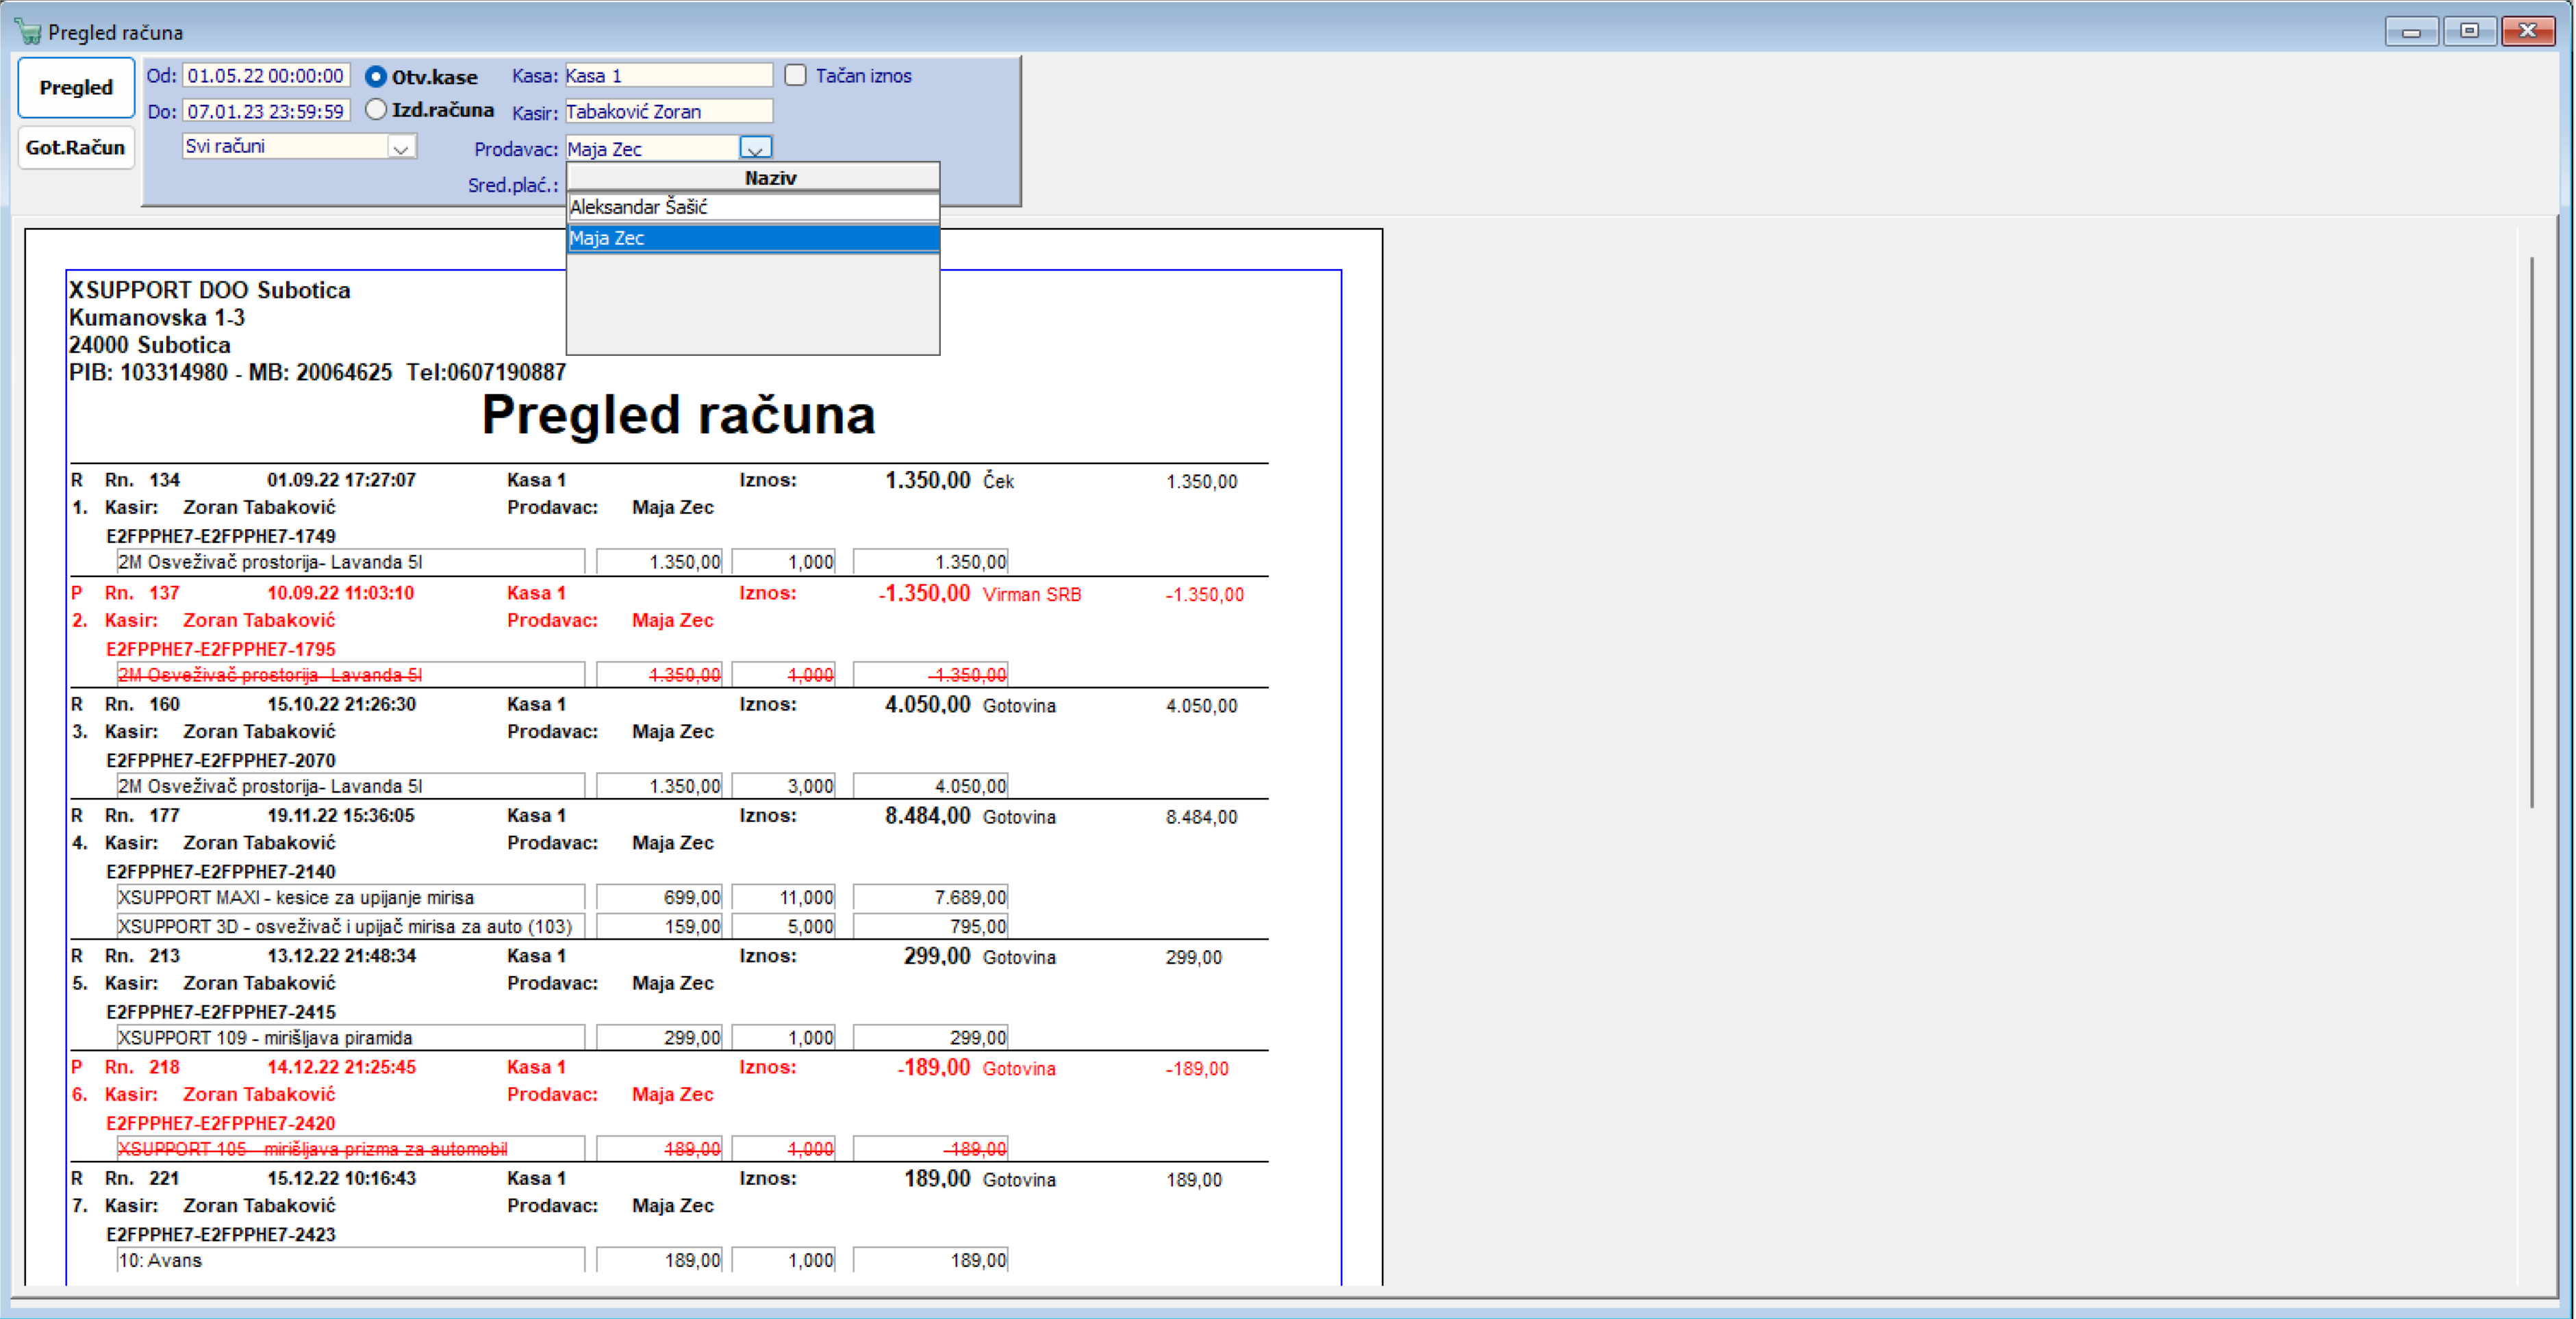Click the Ček payment label
Viewport: 2576px width, 1319px height.
998,481
